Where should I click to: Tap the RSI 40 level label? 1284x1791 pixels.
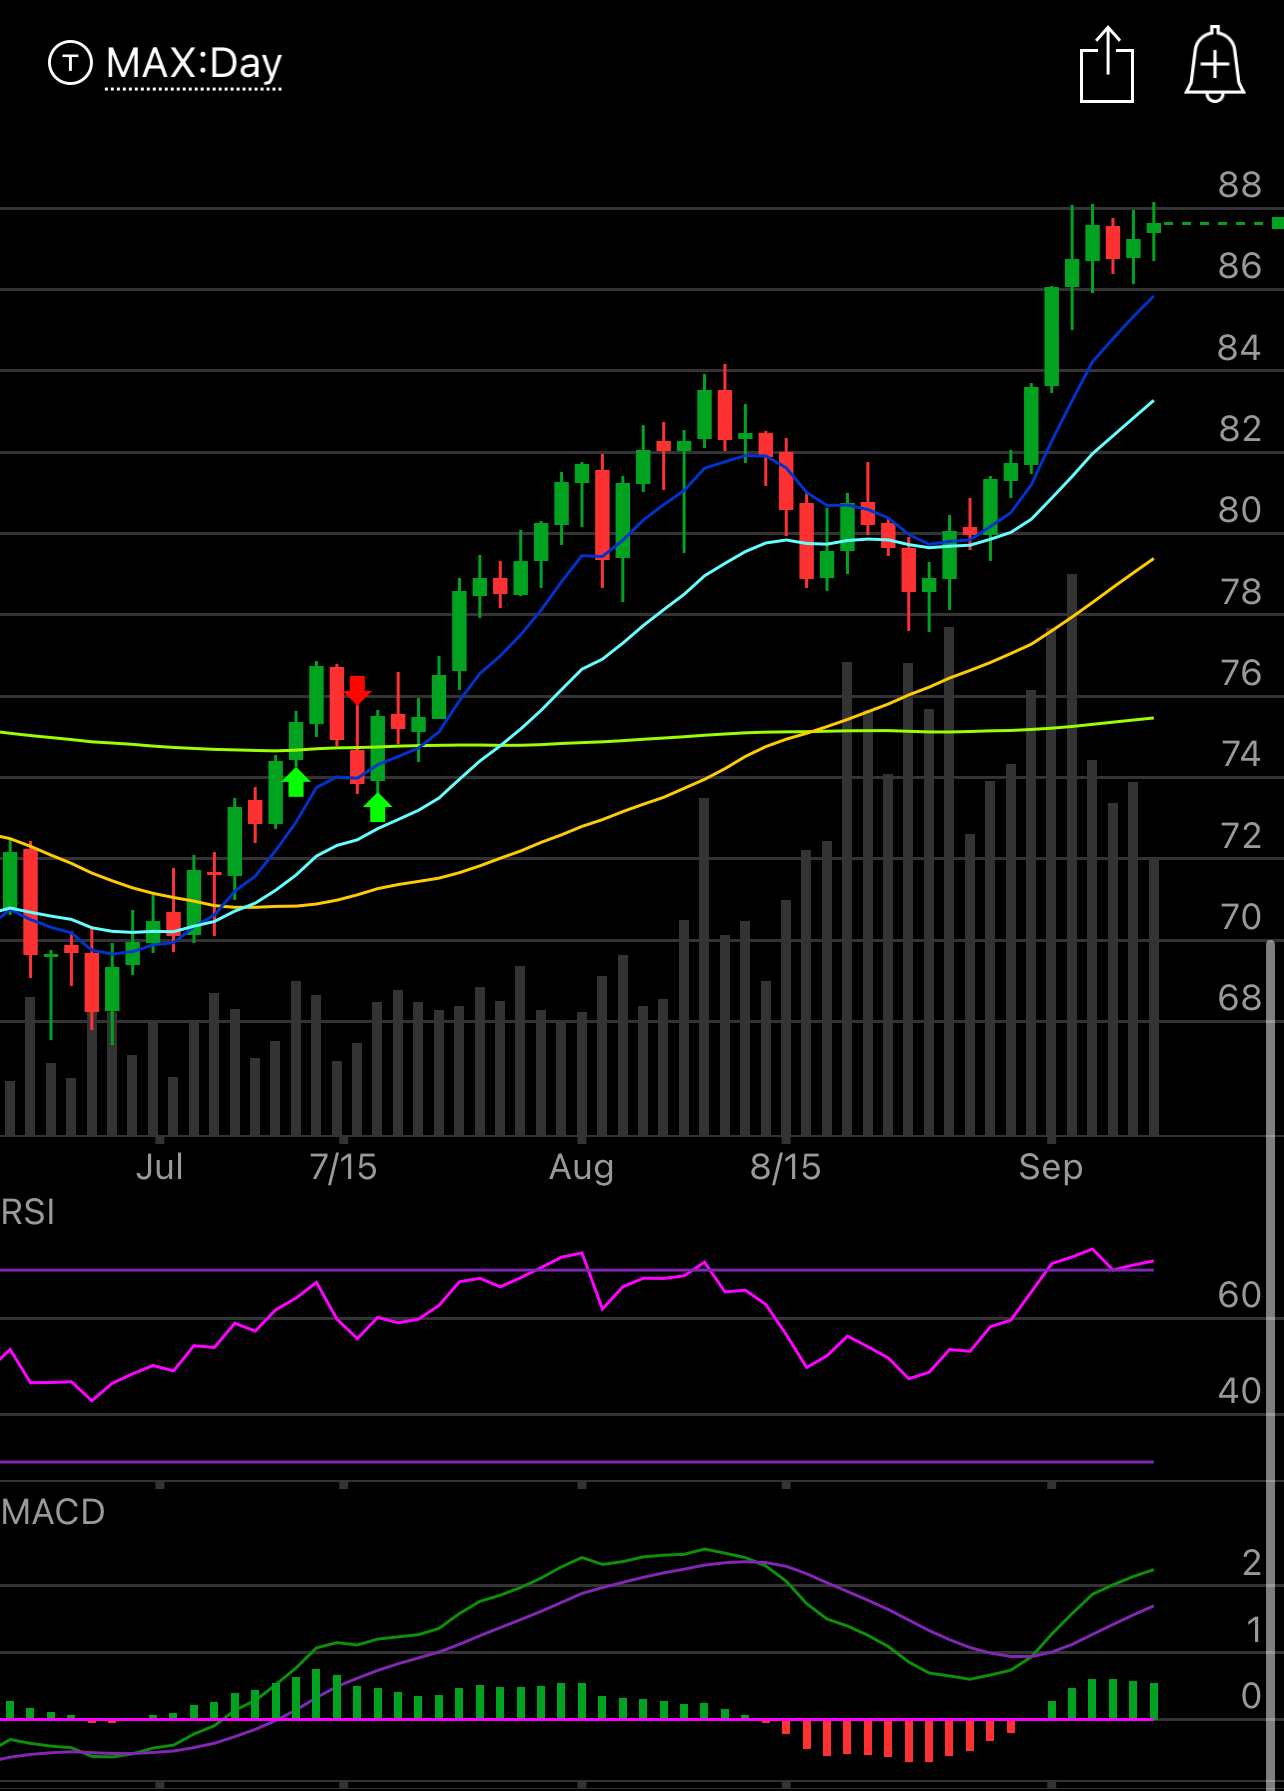tap(1240, 1391)
